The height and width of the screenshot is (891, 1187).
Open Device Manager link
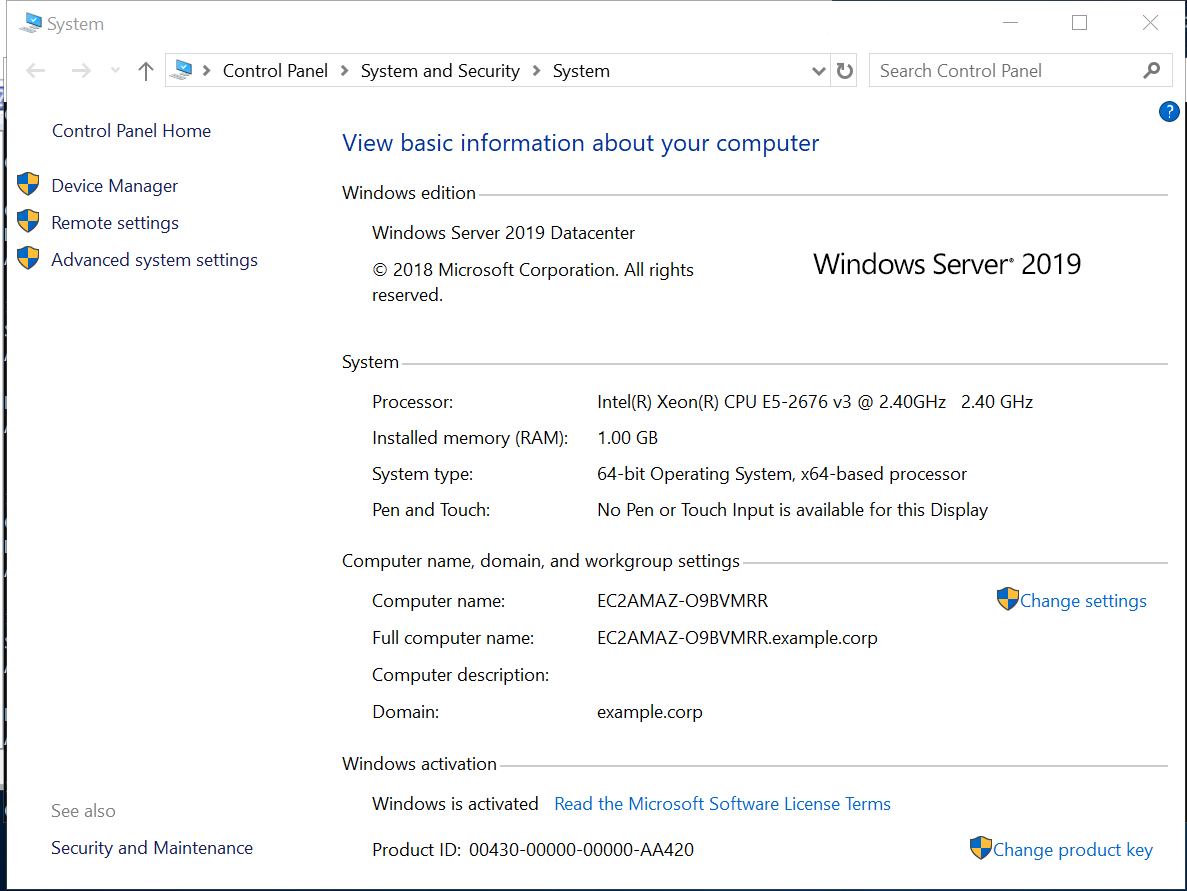pyautogui.click(x=114, y=185)
